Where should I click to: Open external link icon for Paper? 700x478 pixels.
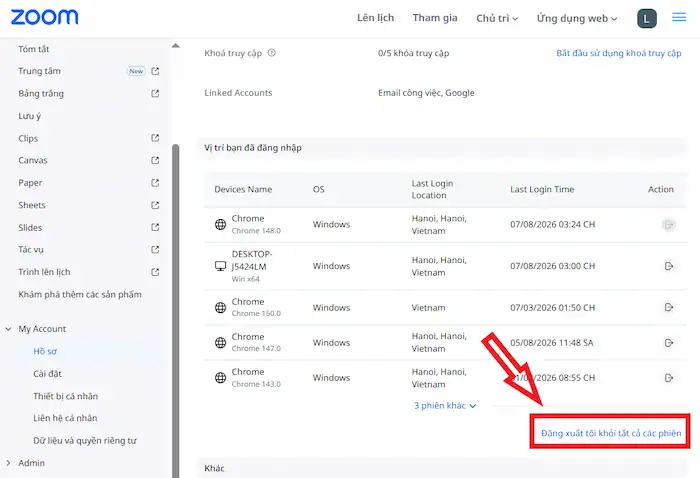click(155, 183)
